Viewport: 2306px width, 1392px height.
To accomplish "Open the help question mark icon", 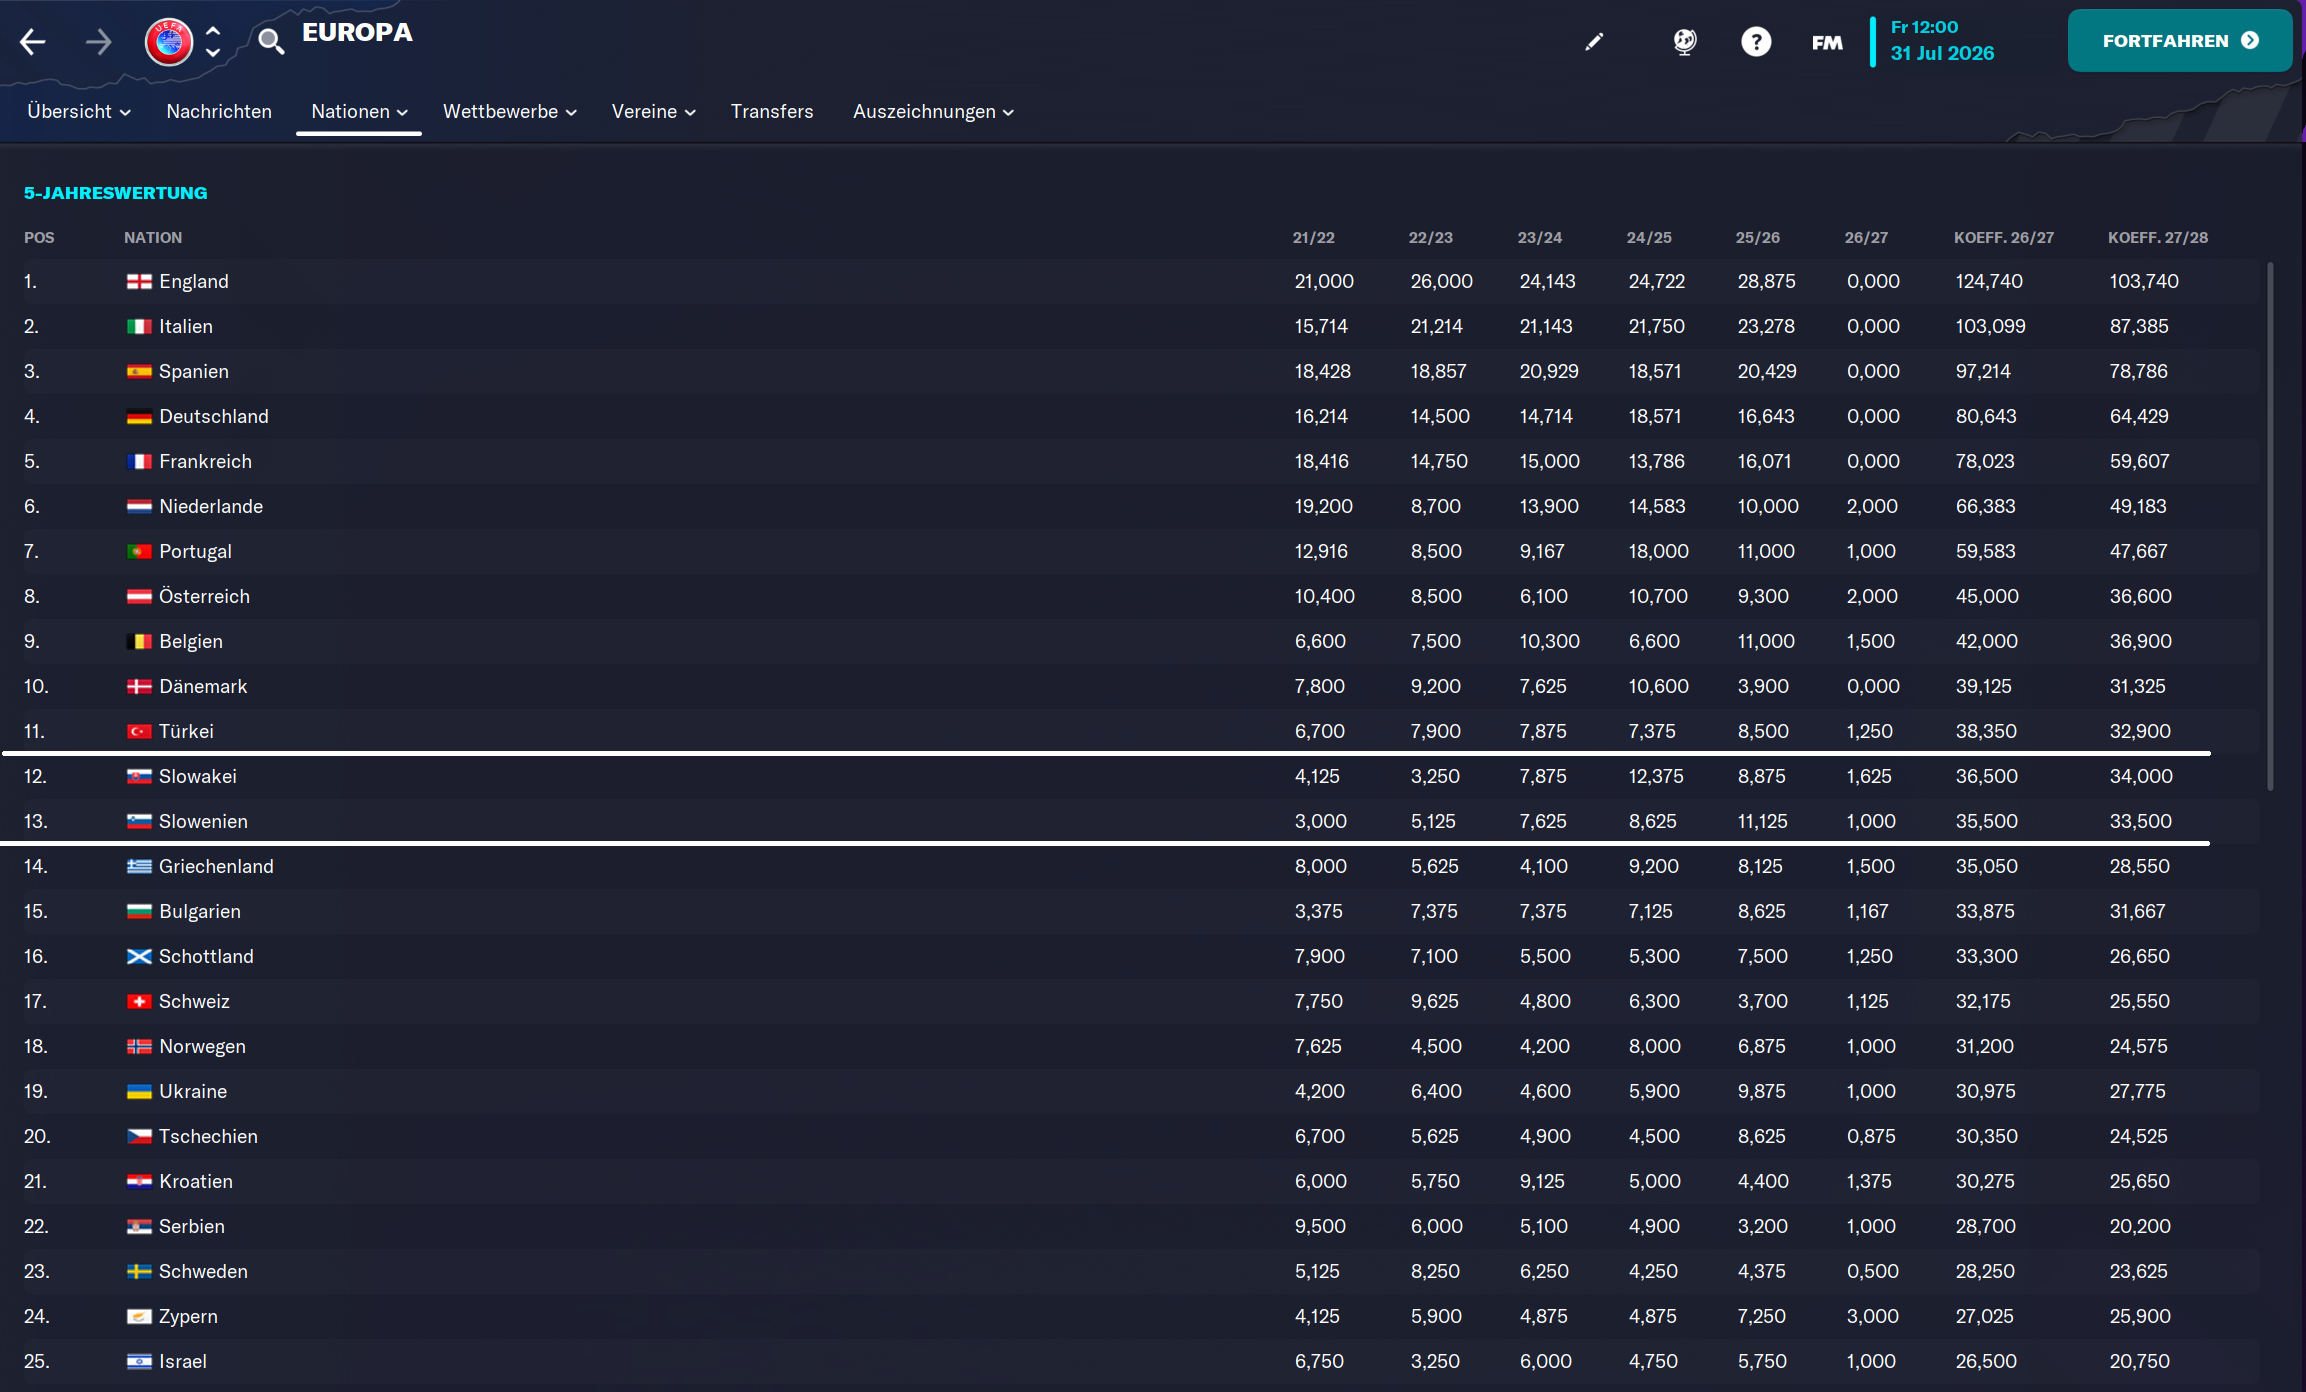I will pyautogui.click(x=1756, y=41).
